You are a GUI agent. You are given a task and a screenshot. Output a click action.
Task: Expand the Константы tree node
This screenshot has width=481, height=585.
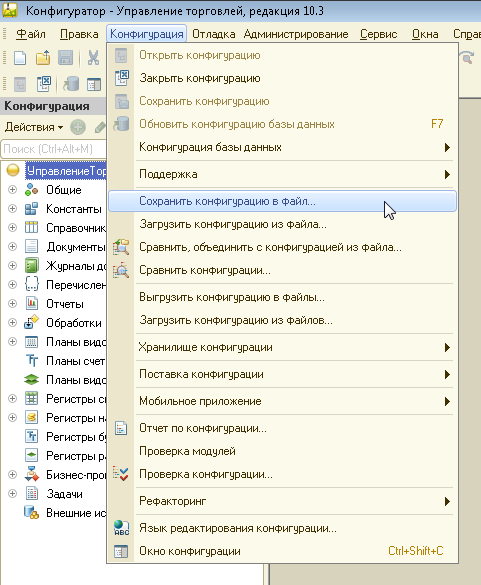coord(12,208)
